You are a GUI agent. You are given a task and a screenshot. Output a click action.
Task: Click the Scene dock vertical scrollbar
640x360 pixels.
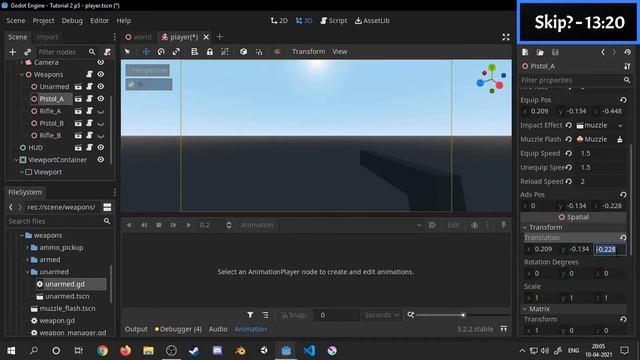coord(111,131)
